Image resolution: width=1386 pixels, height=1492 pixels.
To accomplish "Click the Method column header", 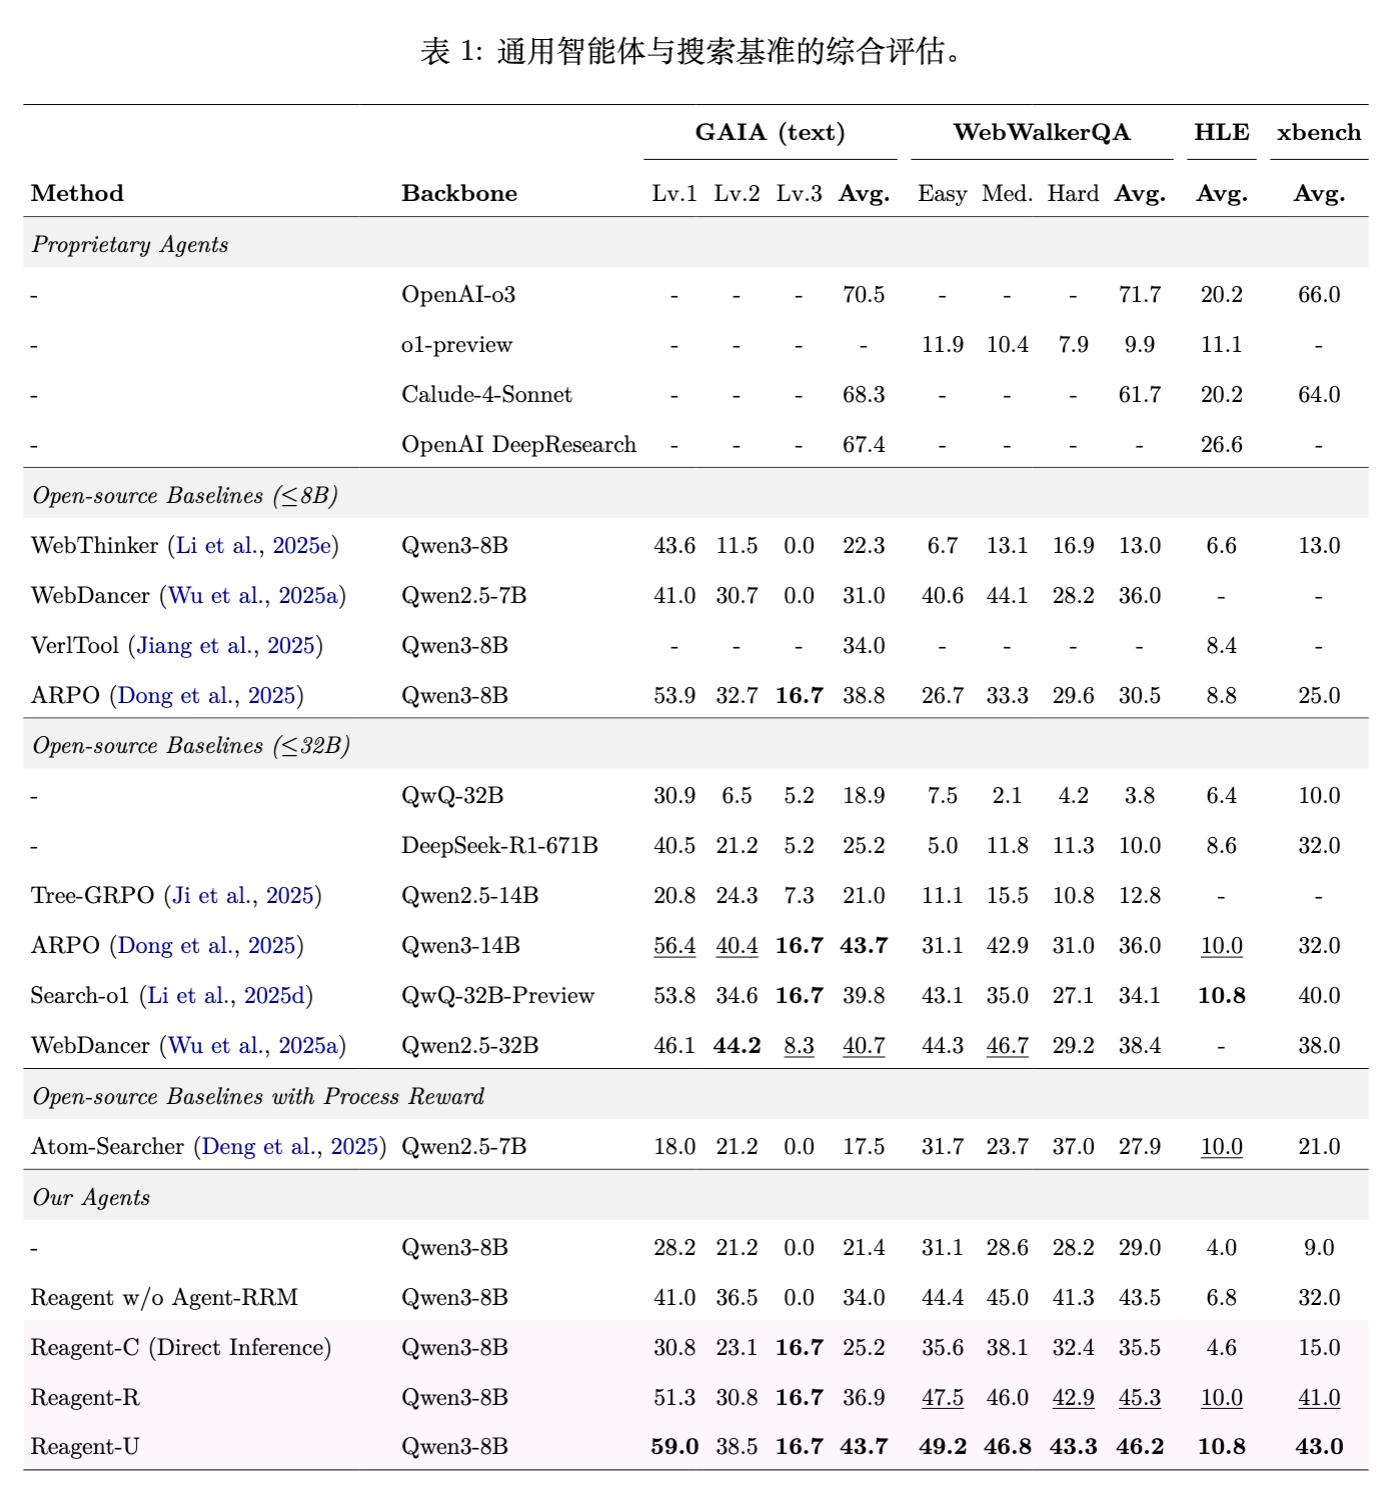I will coord(78,194).
